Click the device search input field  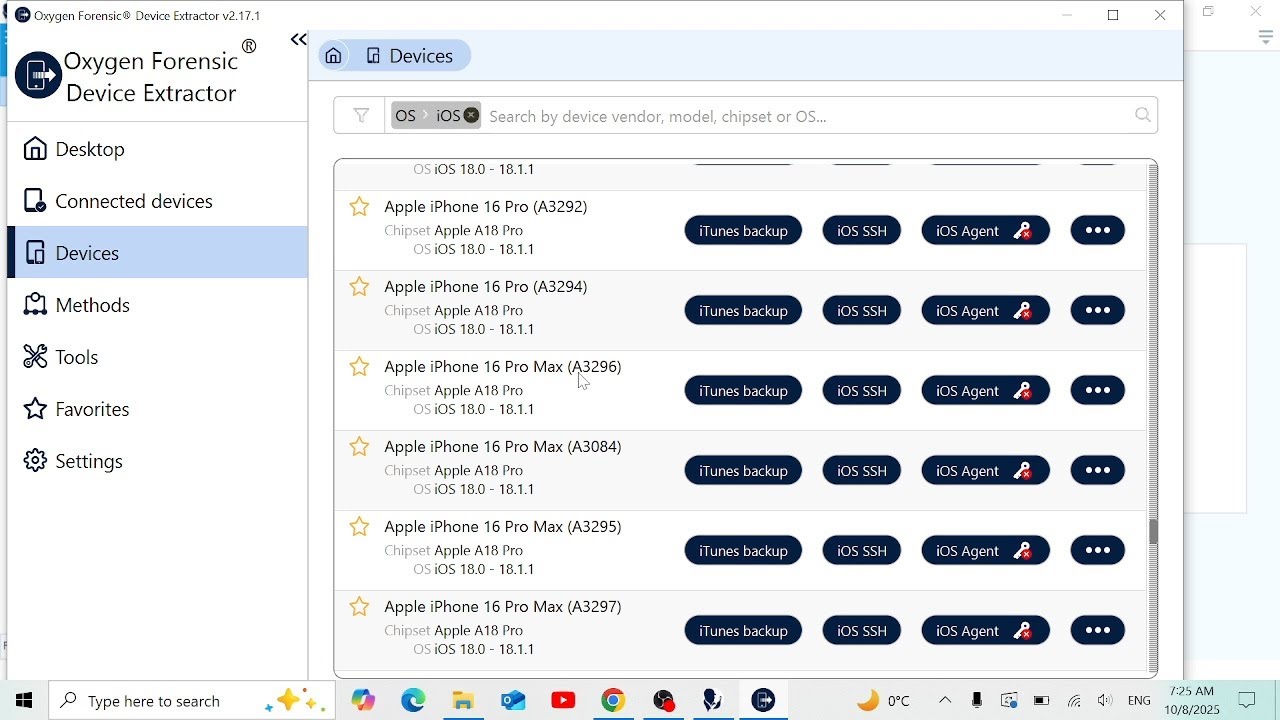coord(808,116)
